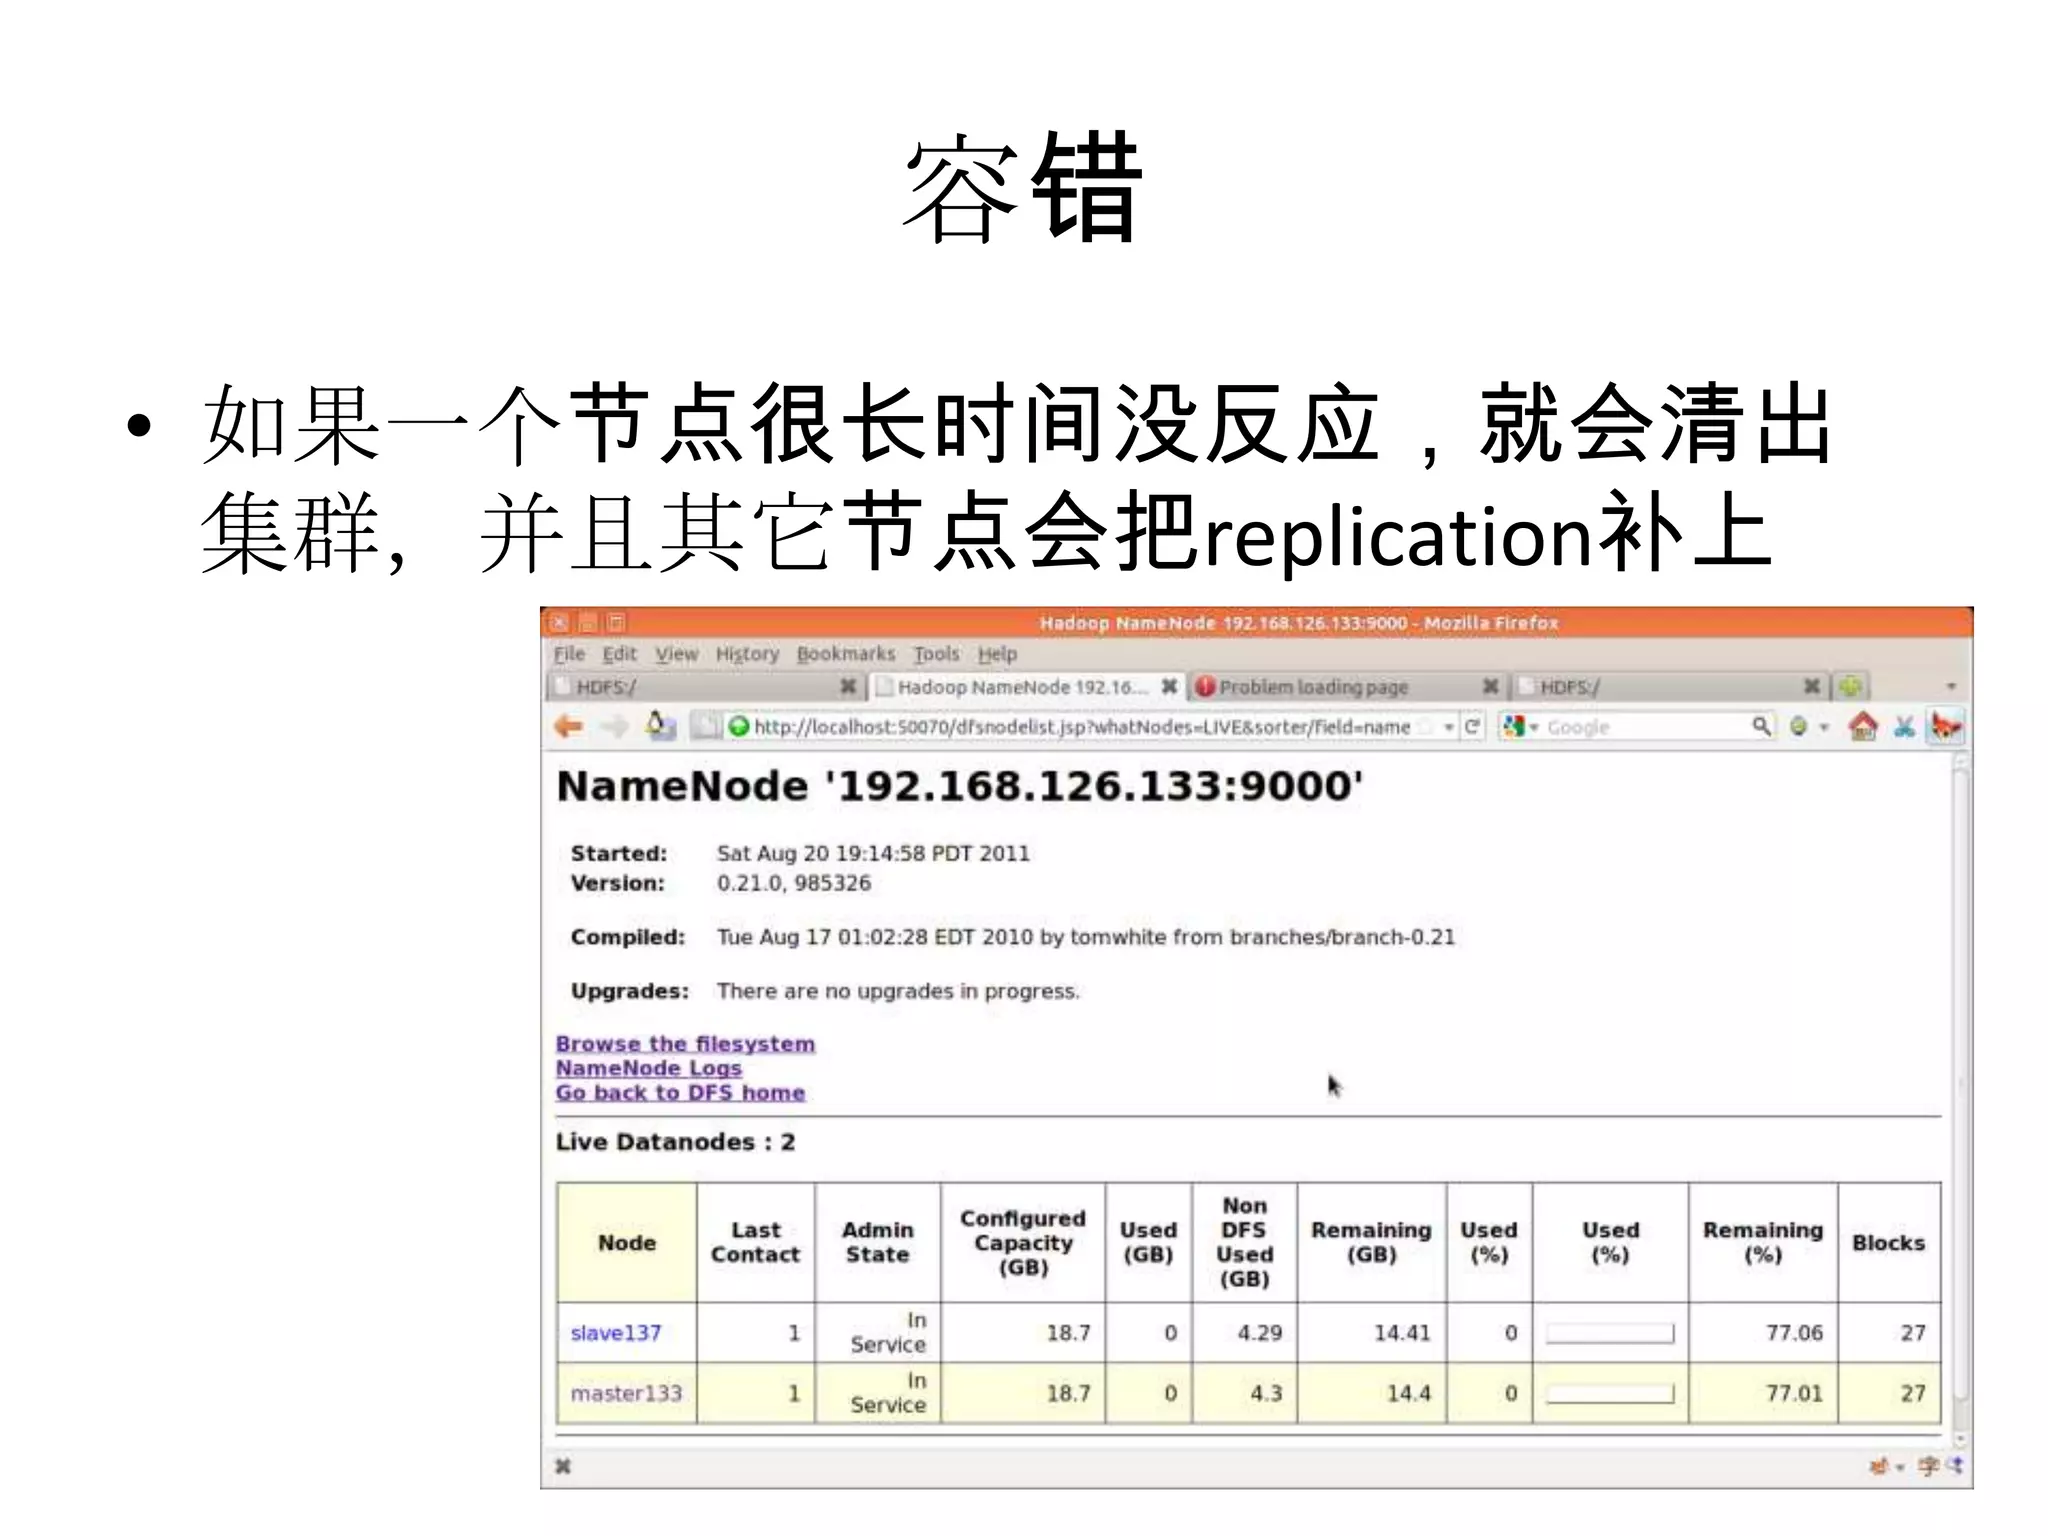Viewport: 2048px width, 1536px height.
Task: Click the bookmark star in address bar
Action: 1426,727
